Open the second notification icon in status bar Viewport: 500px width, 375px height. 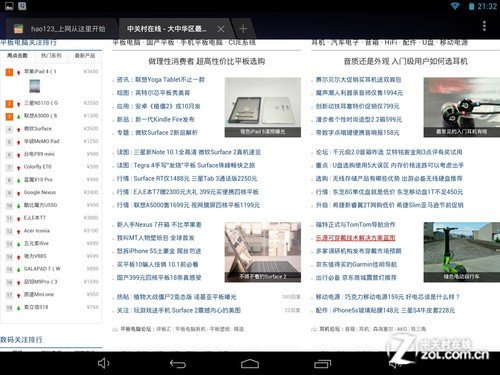click(22, 6)
